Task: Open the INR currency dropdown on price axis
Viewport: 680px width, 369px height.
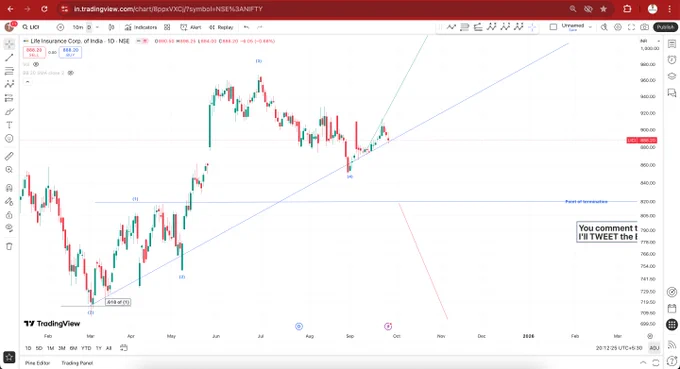Action: pos(650,41)
